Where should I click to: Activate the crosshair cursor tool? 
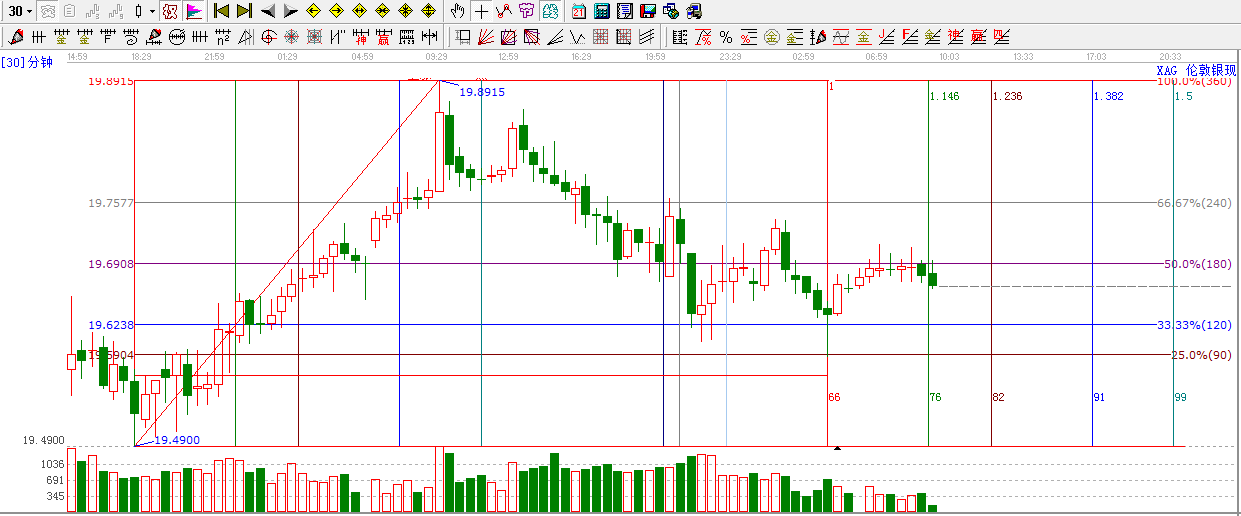481,11
